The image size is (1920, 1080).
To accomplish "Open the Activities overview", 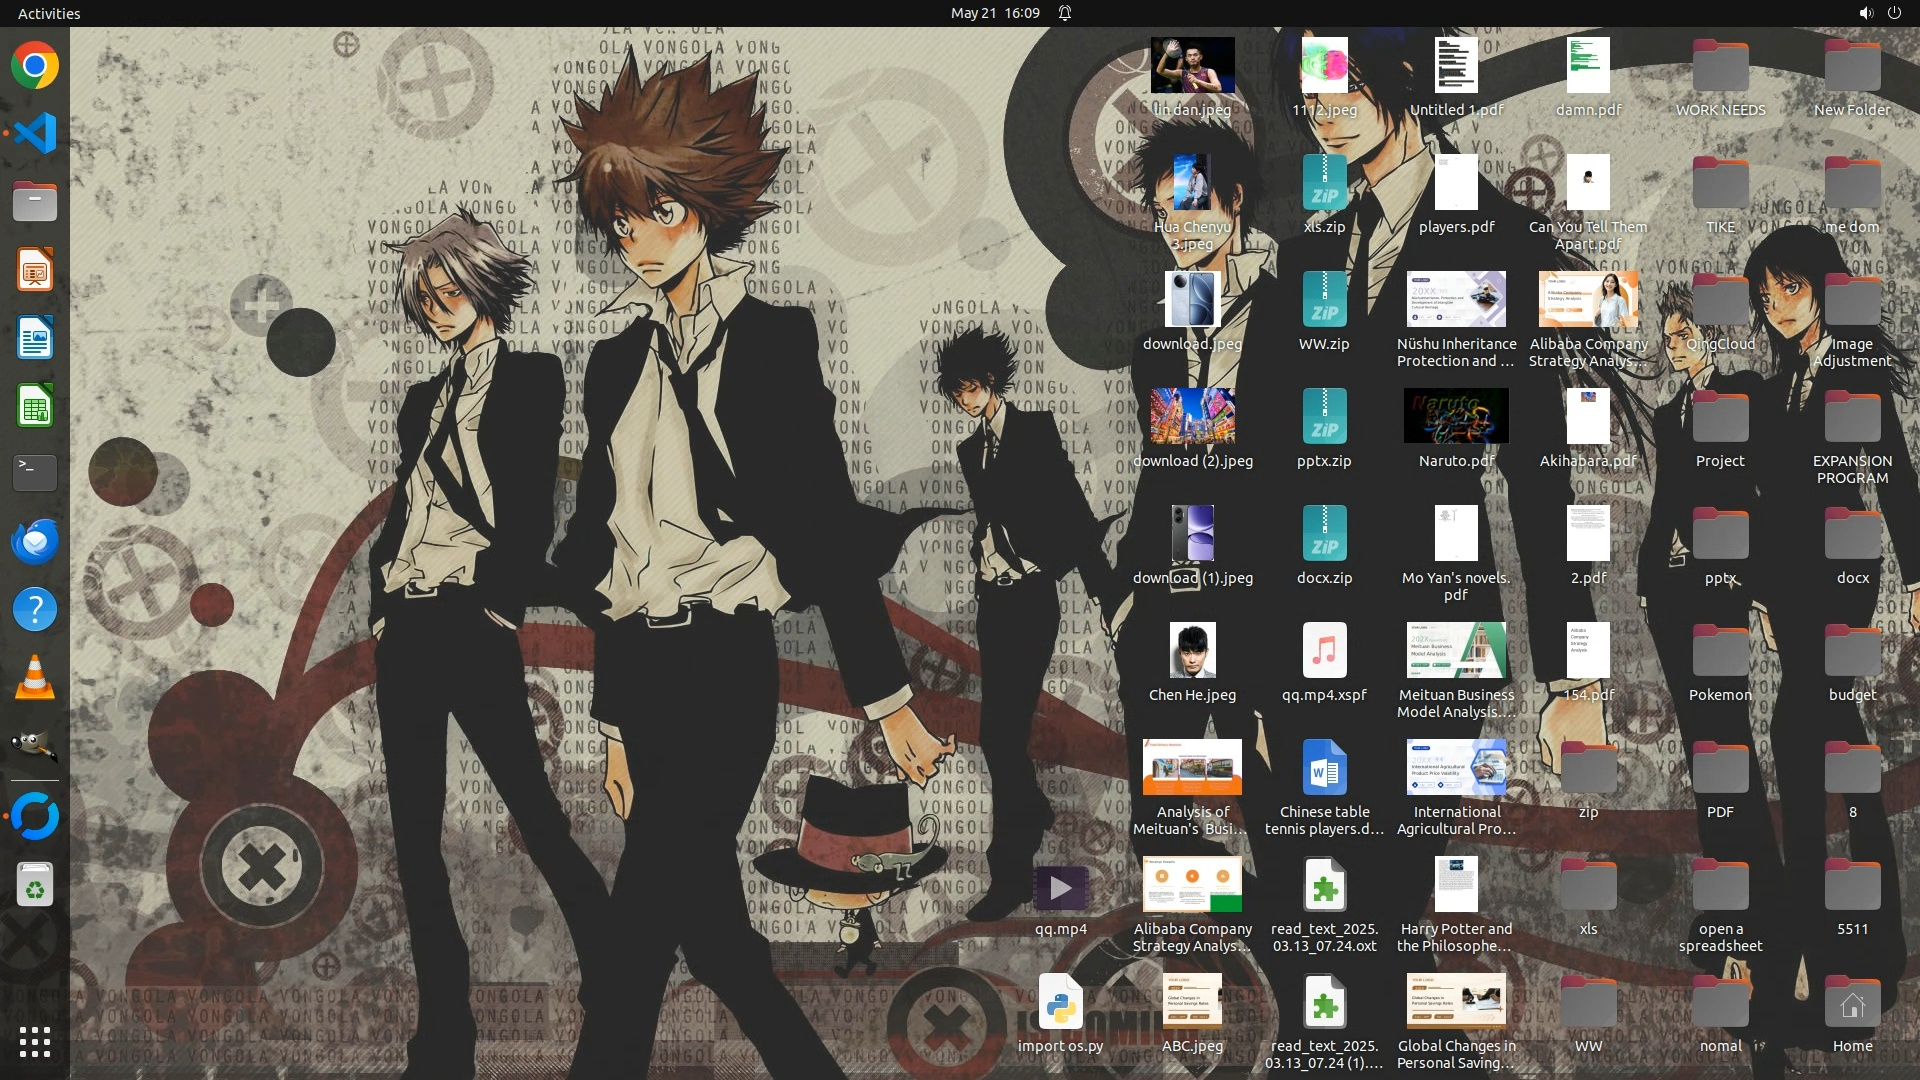I will click(x=49, y=13).
